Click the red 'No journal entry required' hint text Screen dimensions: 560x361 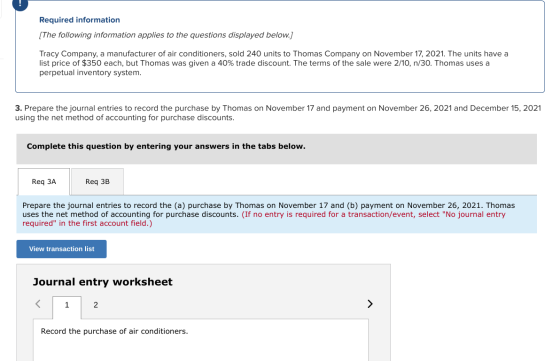(x=264, y=219)
